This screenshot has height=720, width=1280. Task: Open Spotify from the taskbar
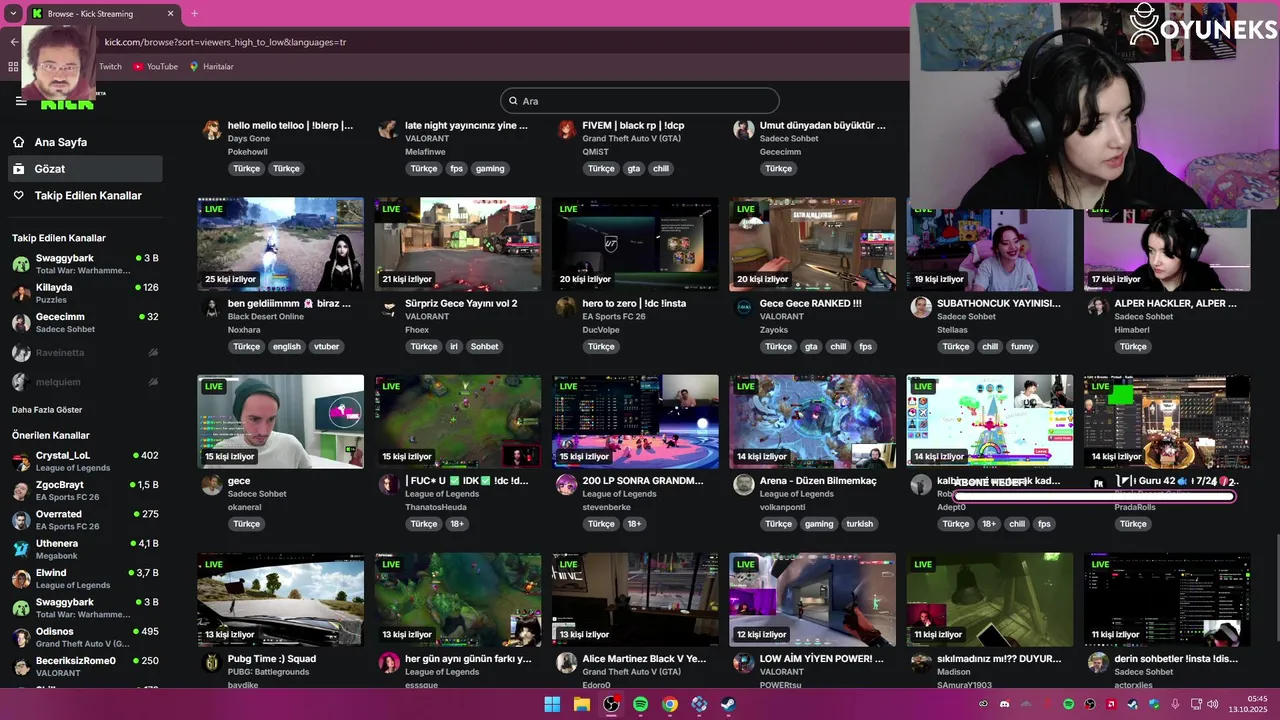click(640, 705)
